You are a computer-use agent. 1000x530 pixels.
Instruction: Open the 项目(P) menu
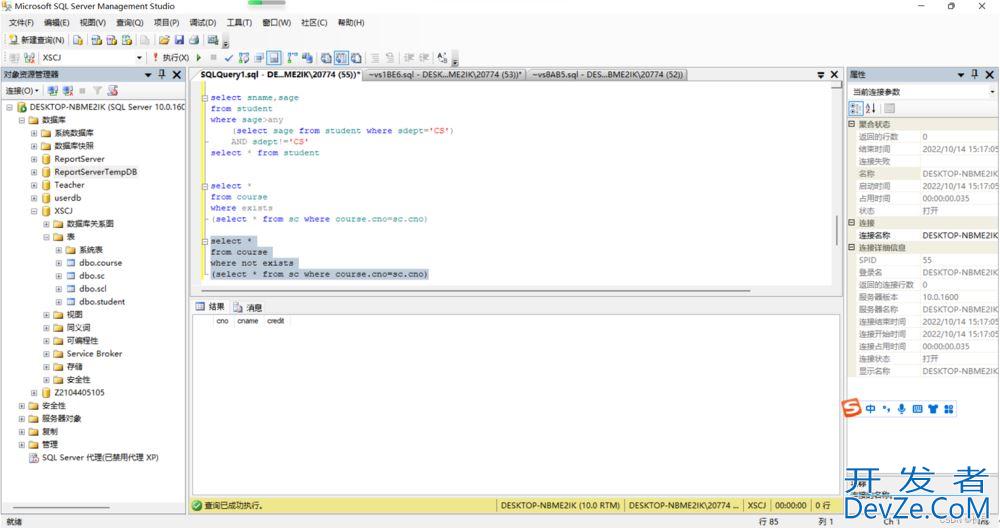(x=166, y=23)
